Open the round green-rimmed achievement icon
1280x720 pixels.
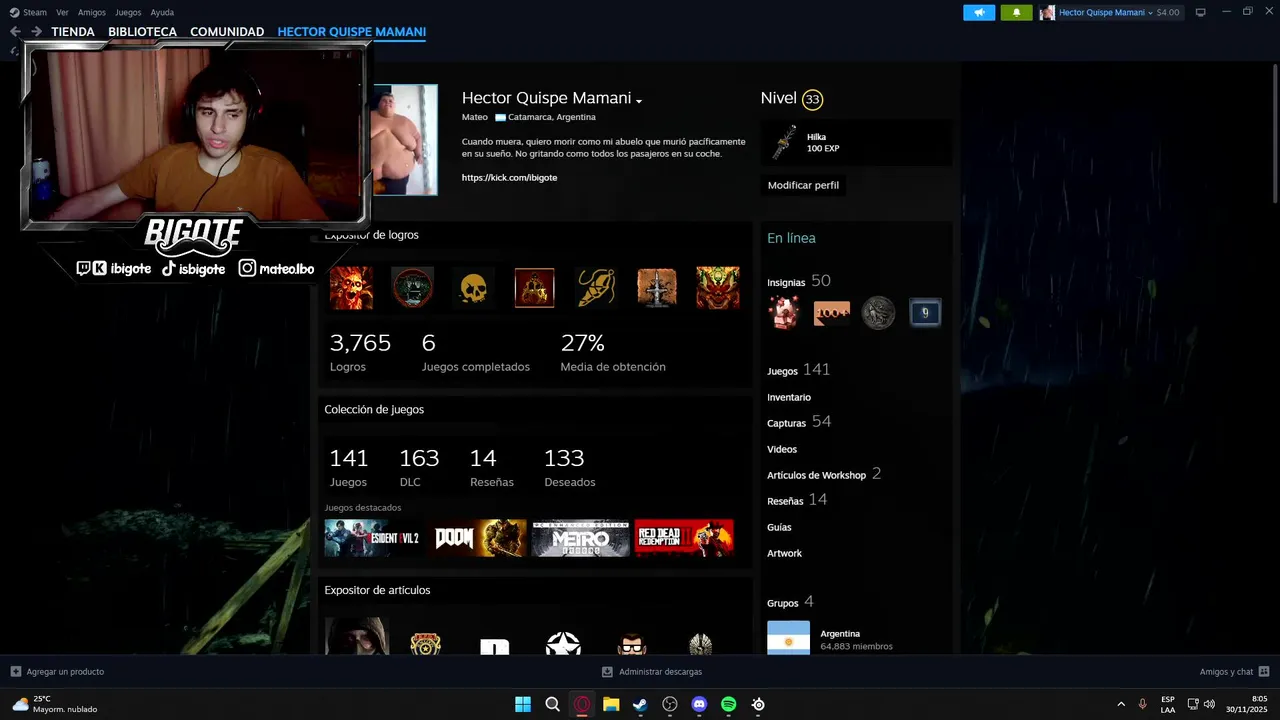tap(412, 288)
